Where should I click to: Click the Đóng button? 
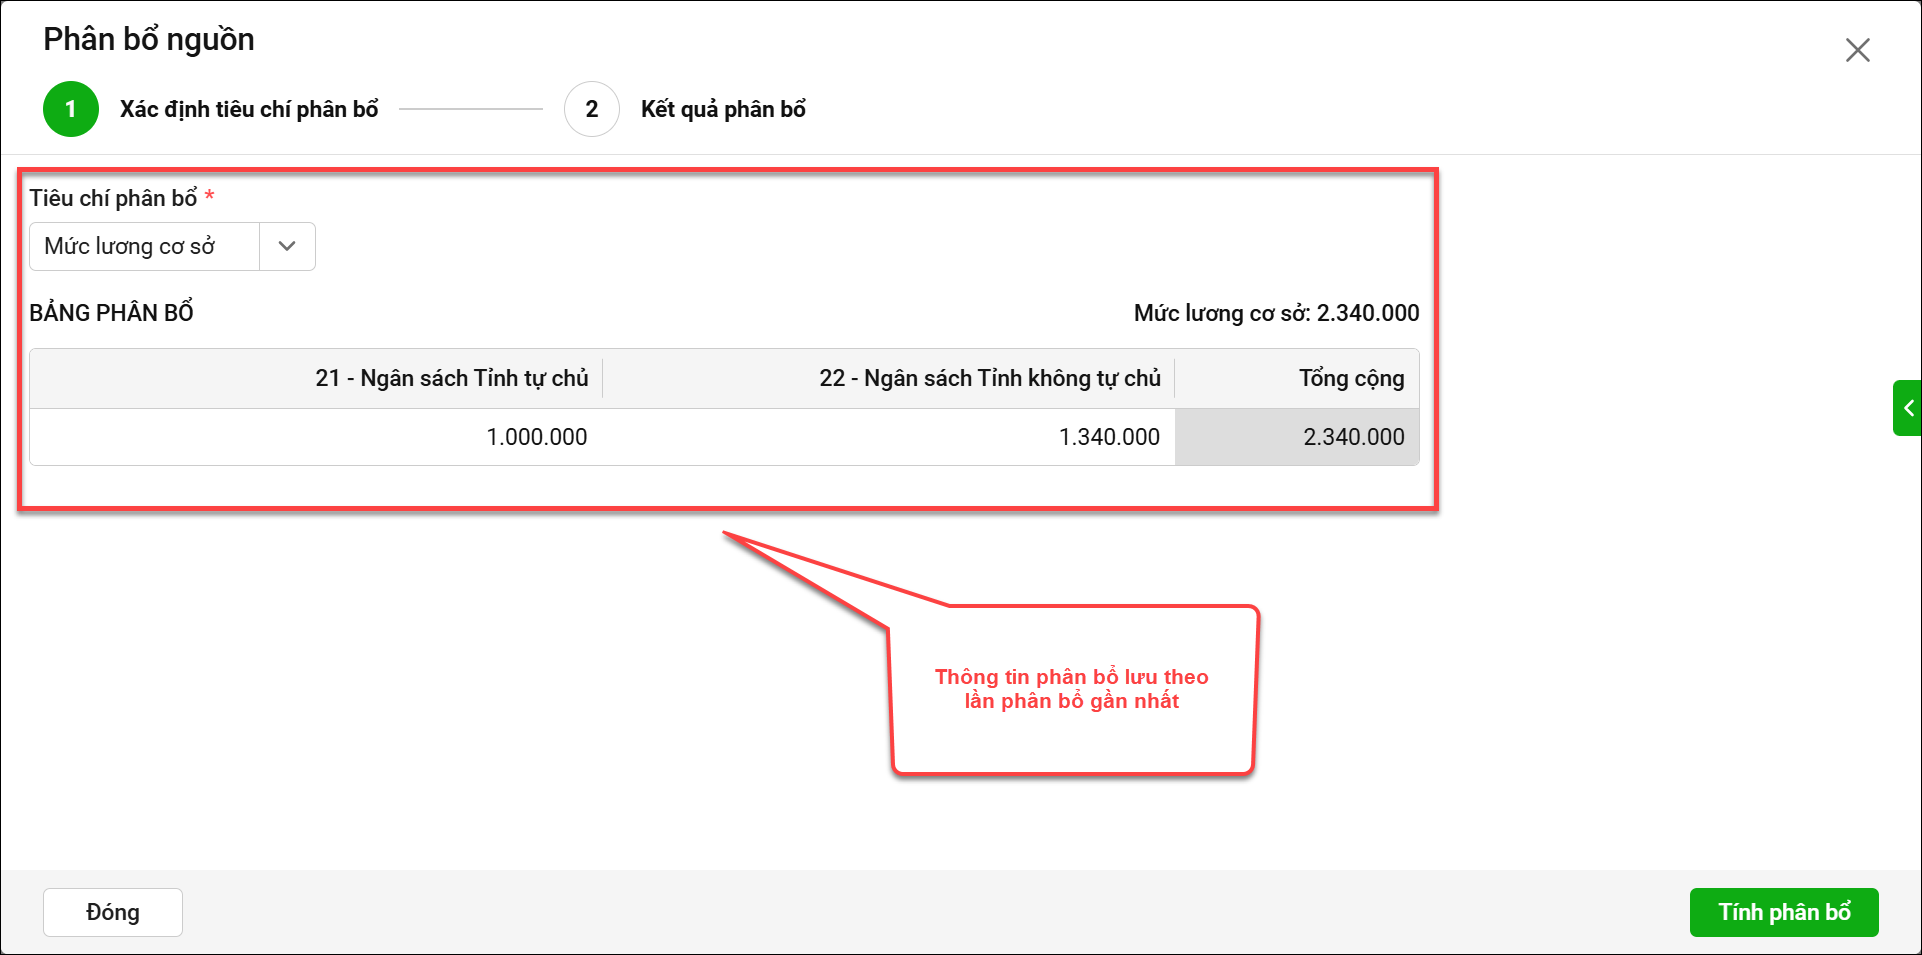click(113, 912)
